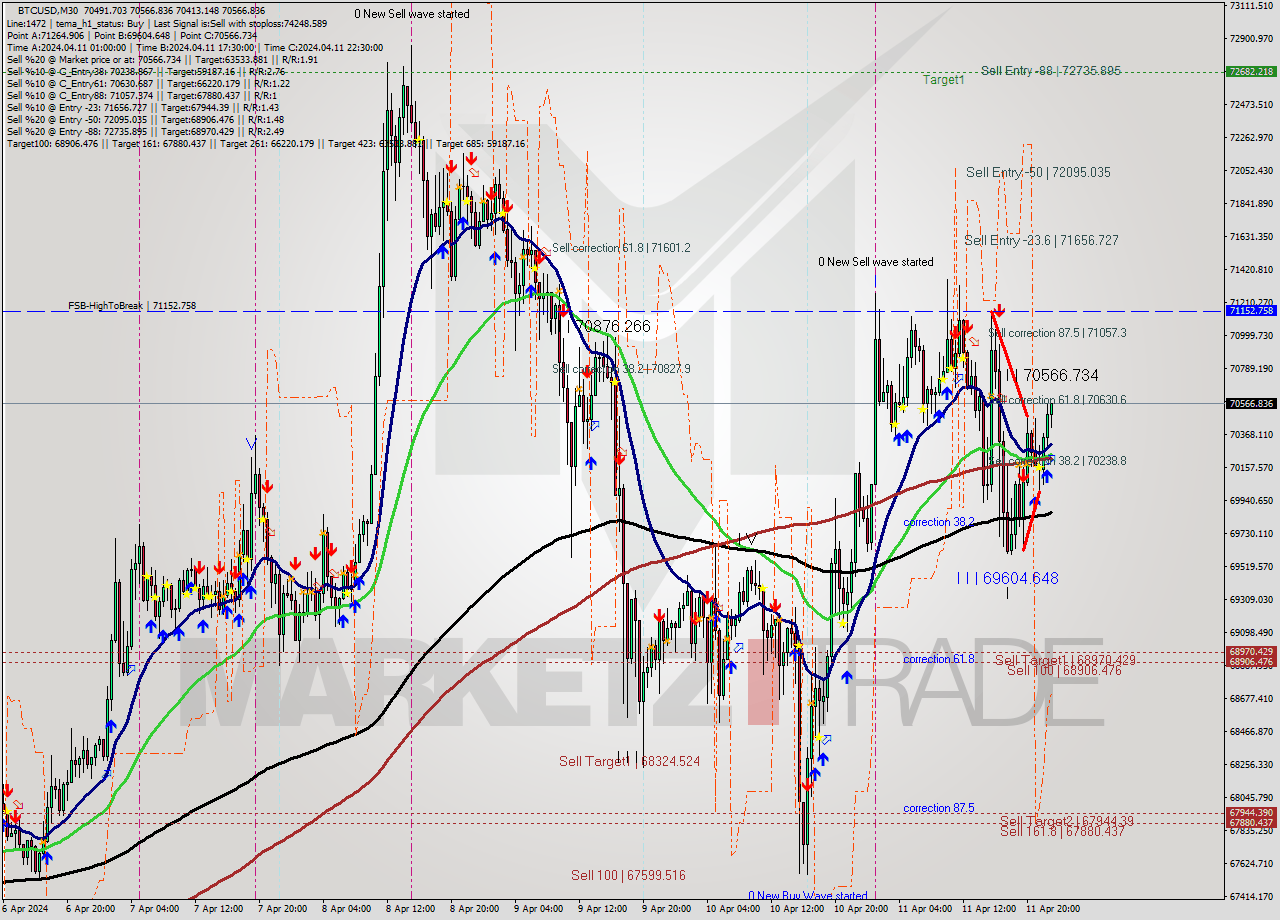Click the black 70566.836 current price tag
The image size is (1280, 920).
point(1251,403)
